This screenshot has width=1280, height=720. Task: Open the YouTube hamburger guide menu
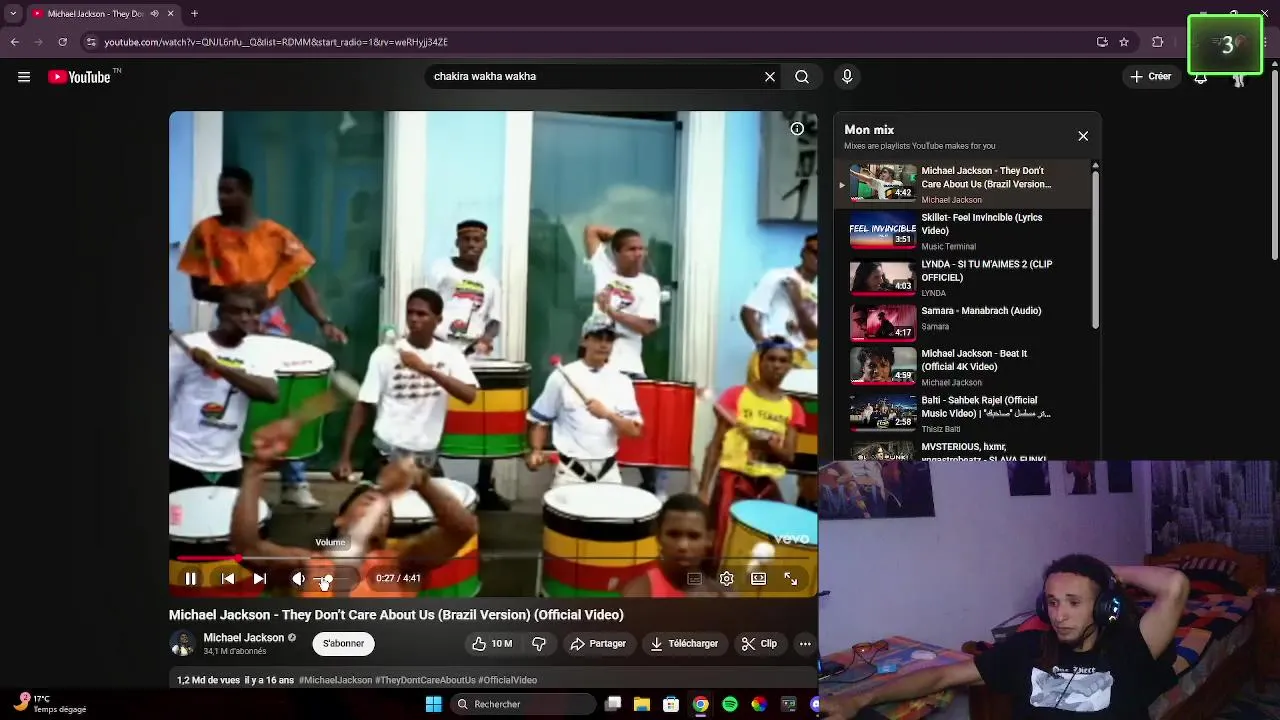[x=24, y=77]
